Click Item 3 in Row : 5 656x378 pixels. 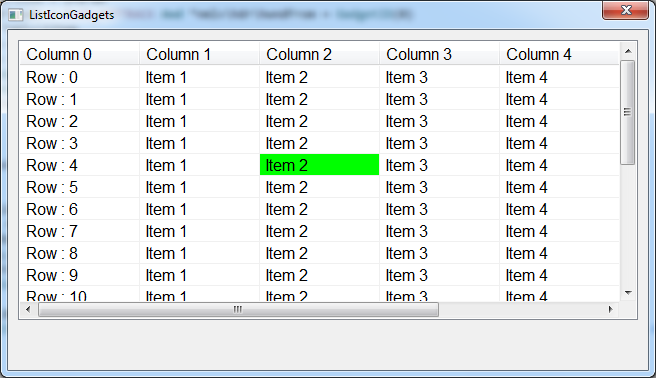coord(440,187)
